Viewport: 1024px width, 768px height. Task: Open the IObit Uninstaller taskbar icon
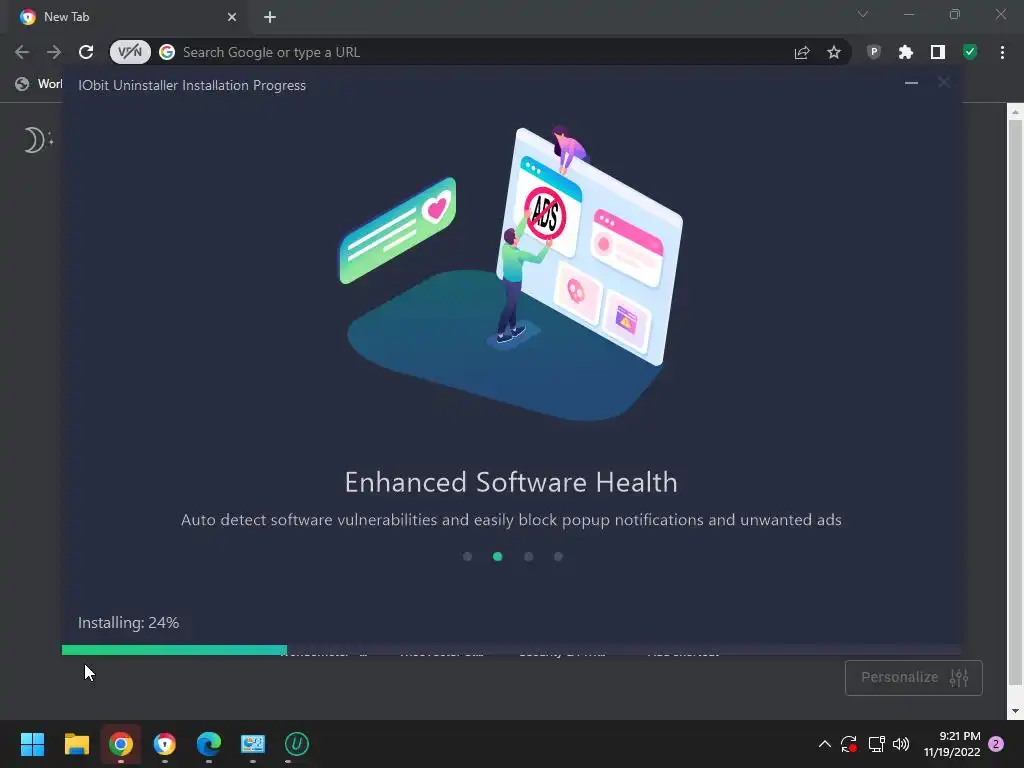(296, 744)
